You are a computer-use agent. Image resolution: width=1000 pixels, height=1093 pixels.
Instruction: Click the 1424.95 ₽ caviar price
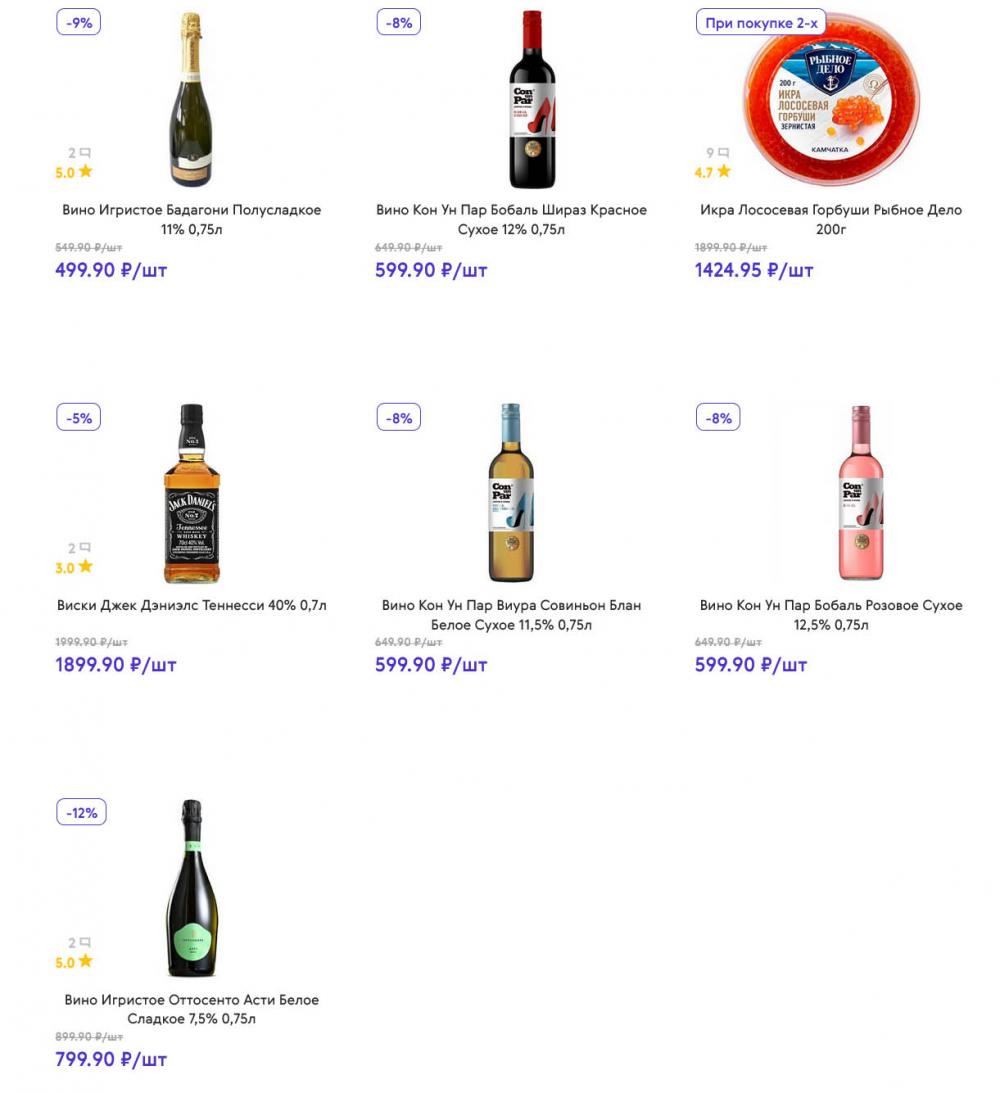click(x=754, y=270)
